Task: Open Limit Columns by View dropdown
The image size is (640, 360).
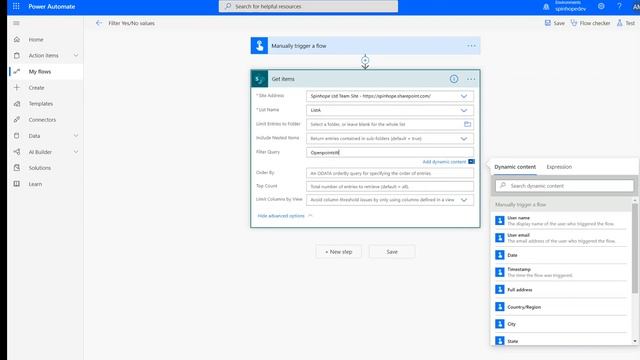Action: [464, 200]
